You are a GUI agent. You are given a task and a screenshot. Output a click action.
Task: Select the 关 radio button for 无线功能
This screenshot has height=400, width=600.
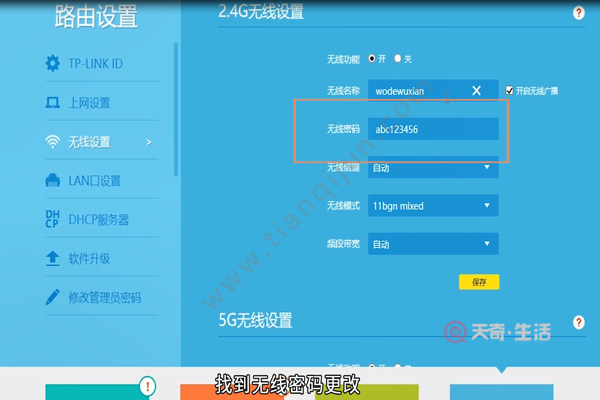[398, 59]
